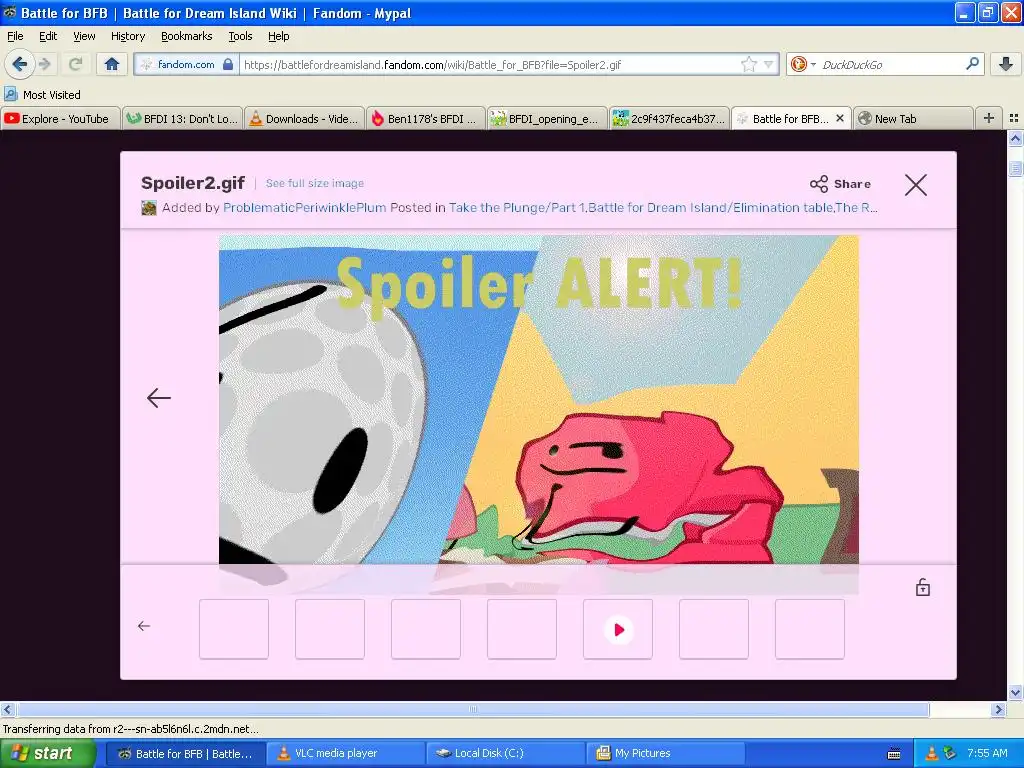Viewport: 1024px width, 768px height.
Task: Click the fandom.com site identity label
Action: coord(186,64)
